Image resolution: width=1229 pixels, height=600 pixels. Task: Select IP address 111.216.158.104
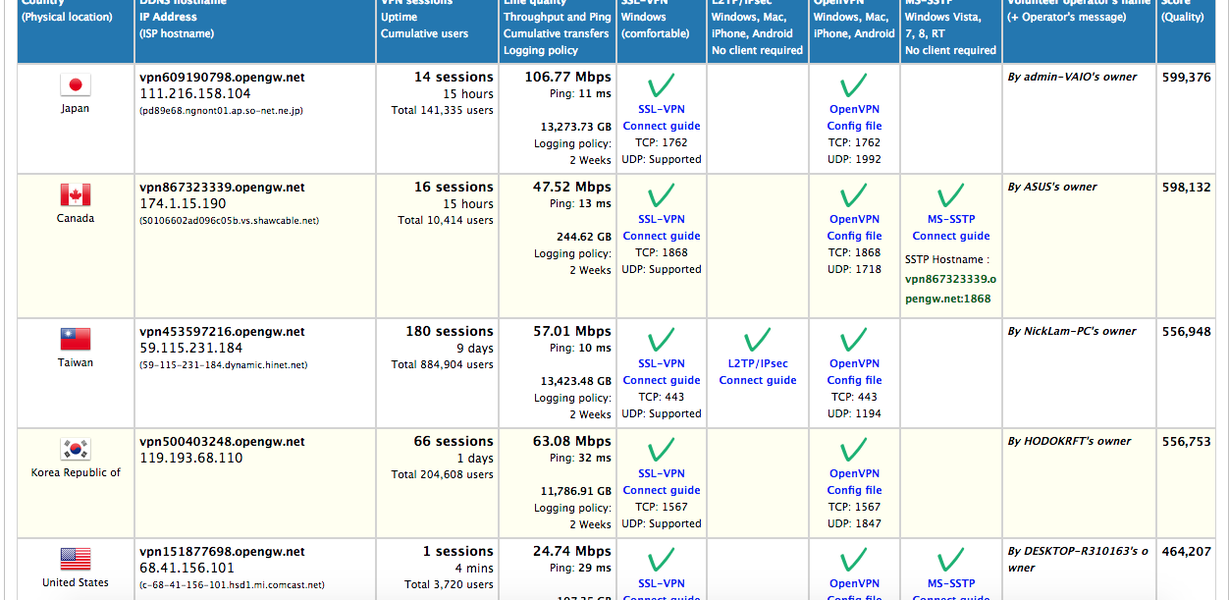pyautogui.click(x=195, y=94)
